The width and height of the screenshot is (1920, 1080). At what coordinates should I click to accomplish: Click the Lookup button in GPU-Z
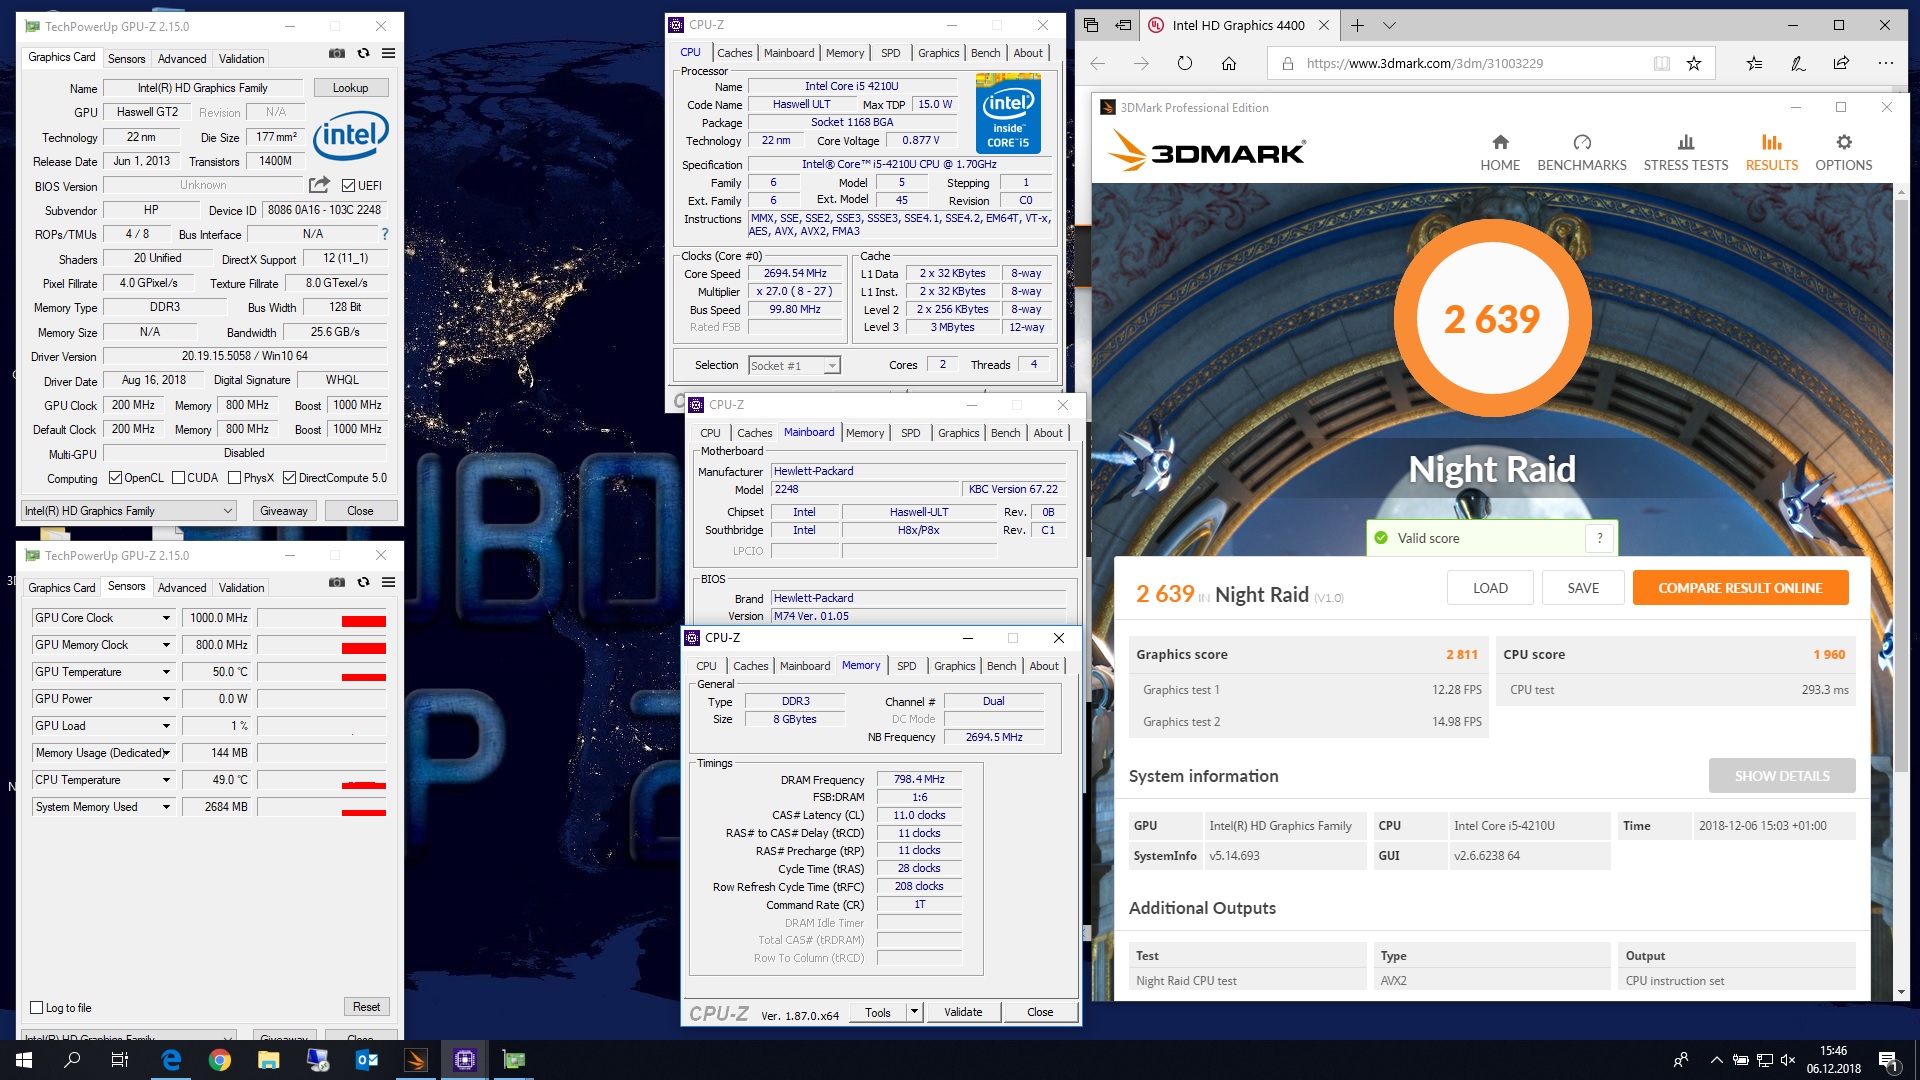[351, 88]
